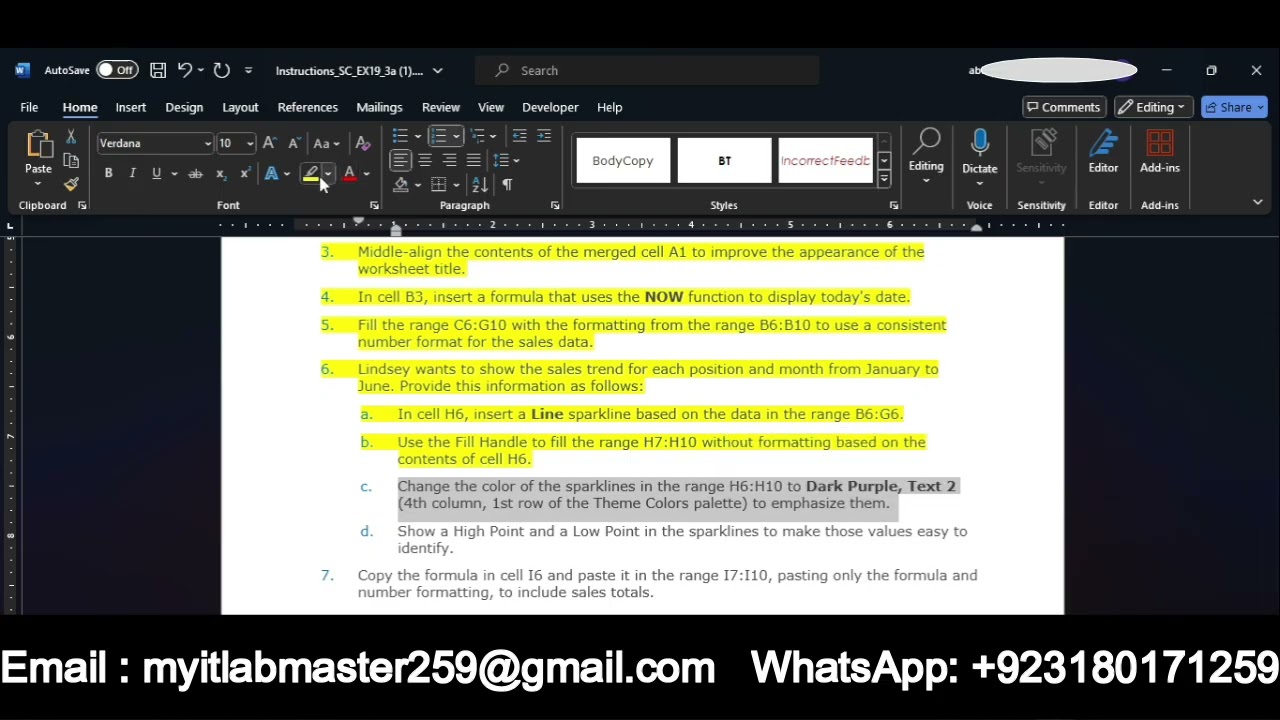
Task: Align text right
Action: [449, 160]
